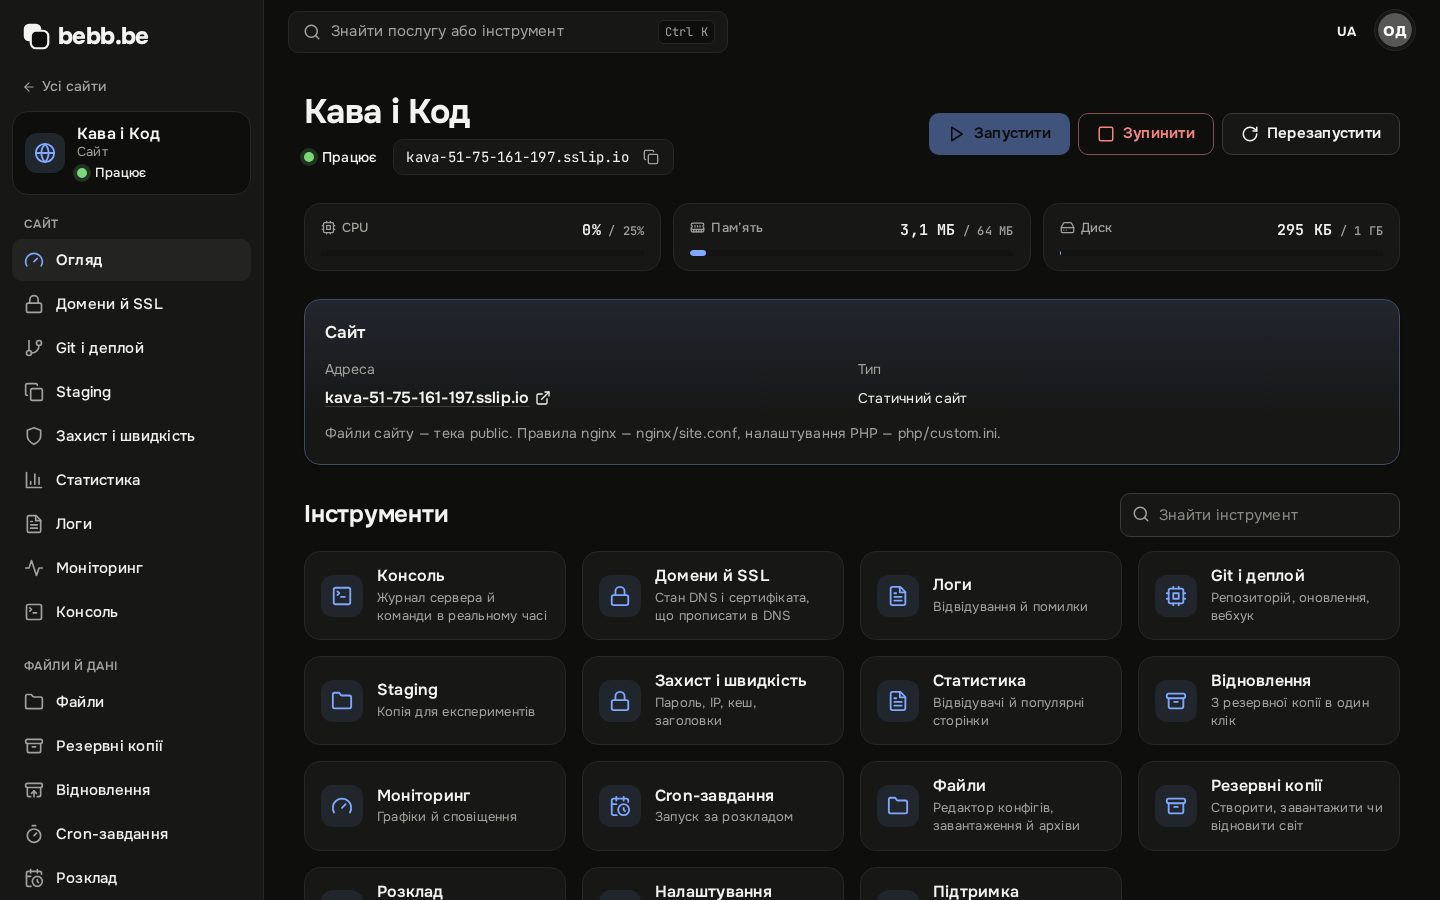Open Резервні копії in the sidebar
This screenshot has height=900, width=1440.
click(x=131, y=746)
